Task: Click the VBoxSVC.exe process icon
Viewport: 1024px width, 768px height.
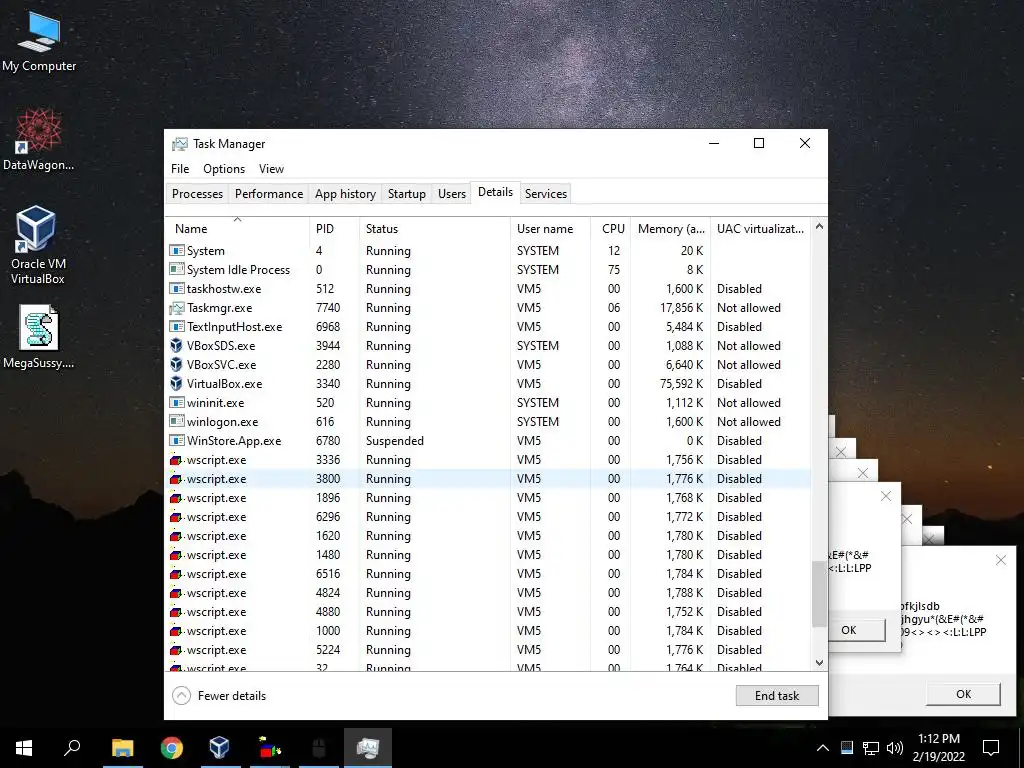Action: 176,364
